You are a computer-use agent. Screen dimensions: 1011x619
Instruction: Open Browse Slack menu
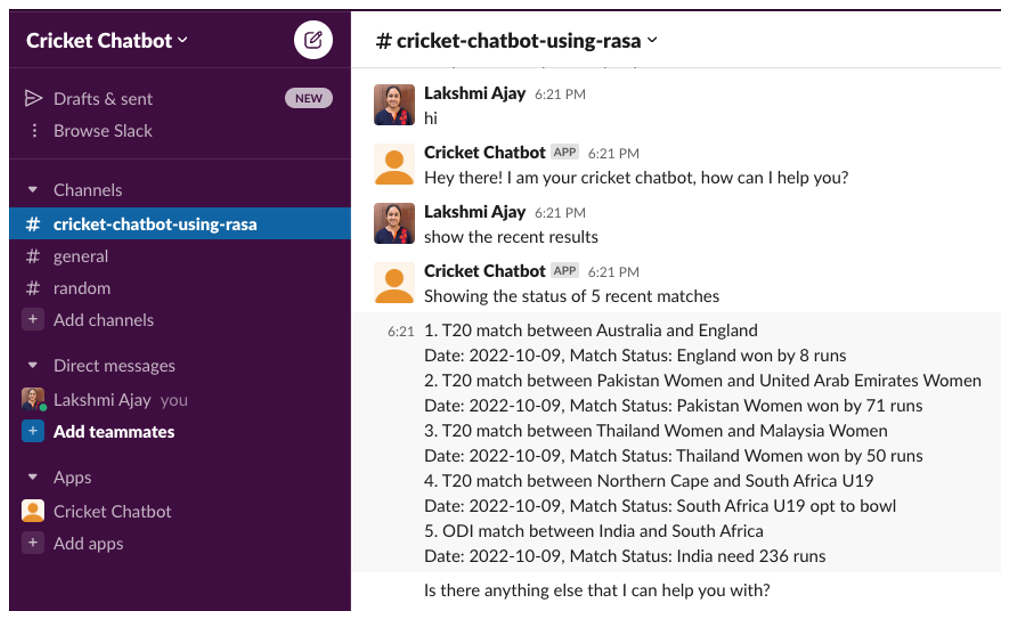103,131
